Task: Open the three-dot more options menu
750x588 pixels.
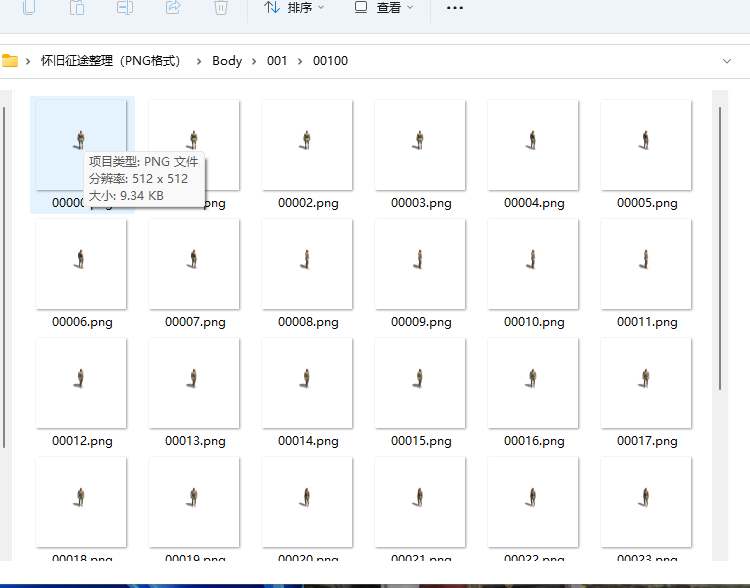Action: 455,8
